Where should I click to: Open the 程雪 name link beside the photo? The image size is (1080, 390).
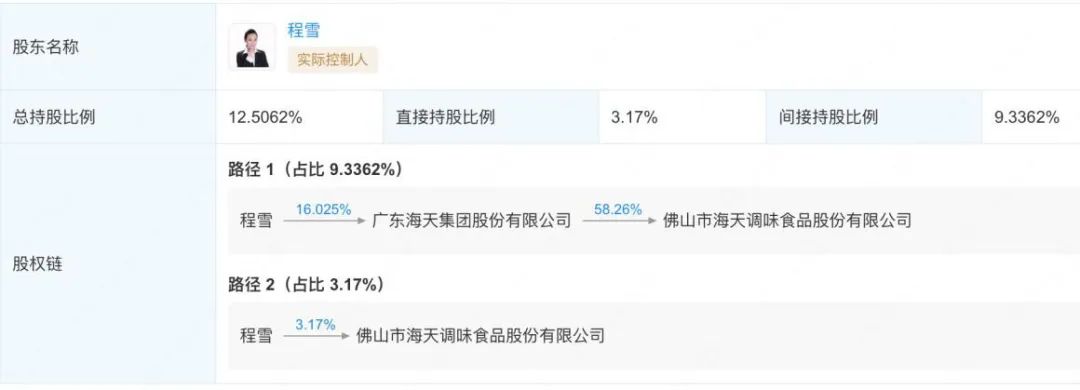pos(304,30)
